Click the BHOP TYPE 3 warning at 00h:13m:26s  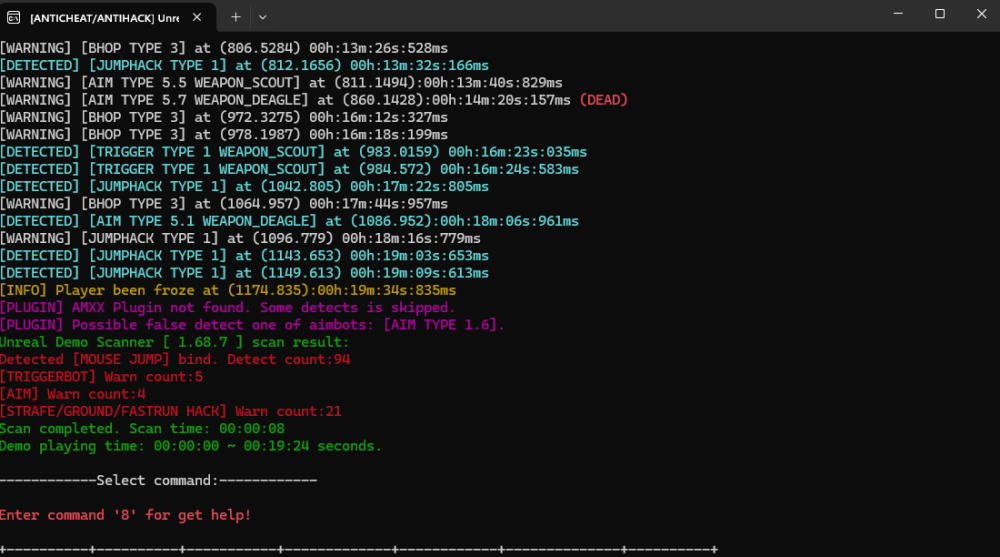pos(224,48)
